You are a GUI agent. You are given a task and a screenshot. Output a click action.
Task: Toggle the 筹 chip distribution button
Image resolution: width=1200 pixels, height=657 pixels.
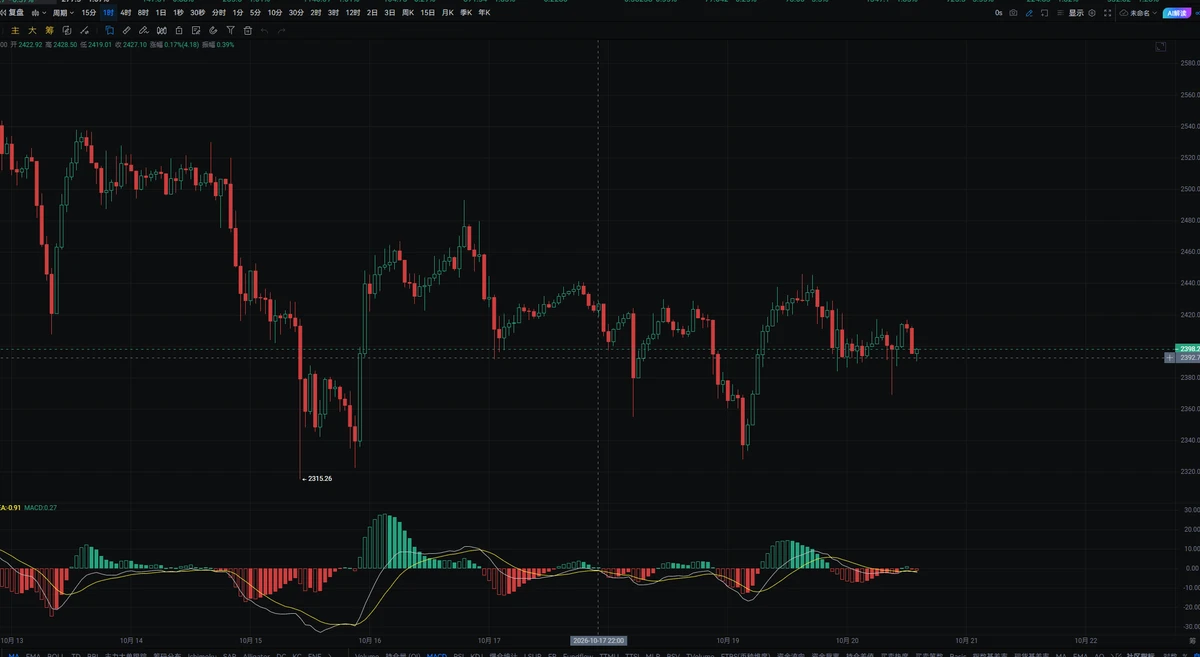tap(50, 31)
